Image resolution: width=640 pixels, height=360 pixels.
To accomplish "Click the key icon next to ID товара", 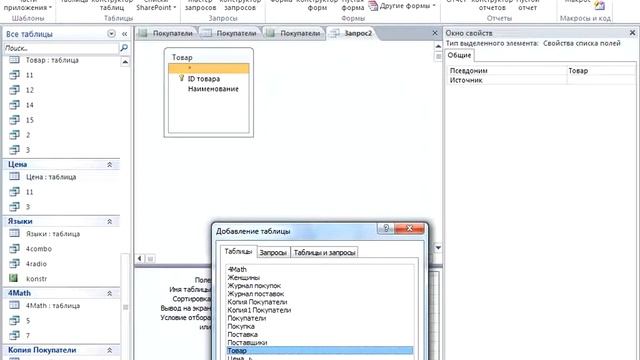I will click(182, 78).
